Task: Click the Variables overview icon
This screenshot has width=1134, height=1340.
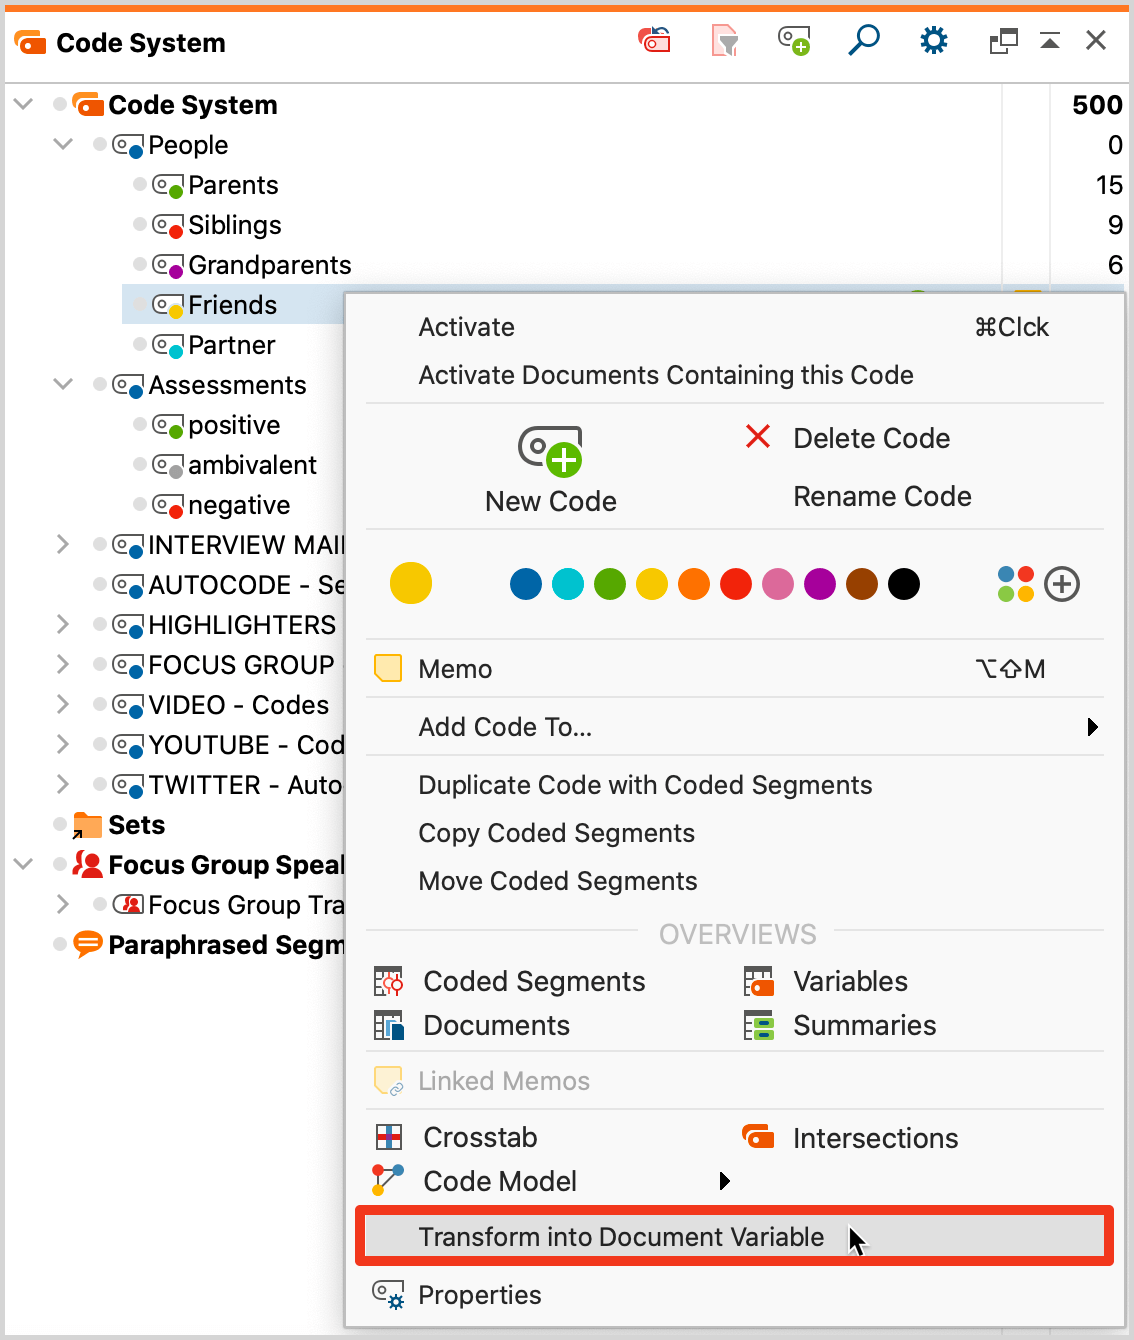Action: 759,982
